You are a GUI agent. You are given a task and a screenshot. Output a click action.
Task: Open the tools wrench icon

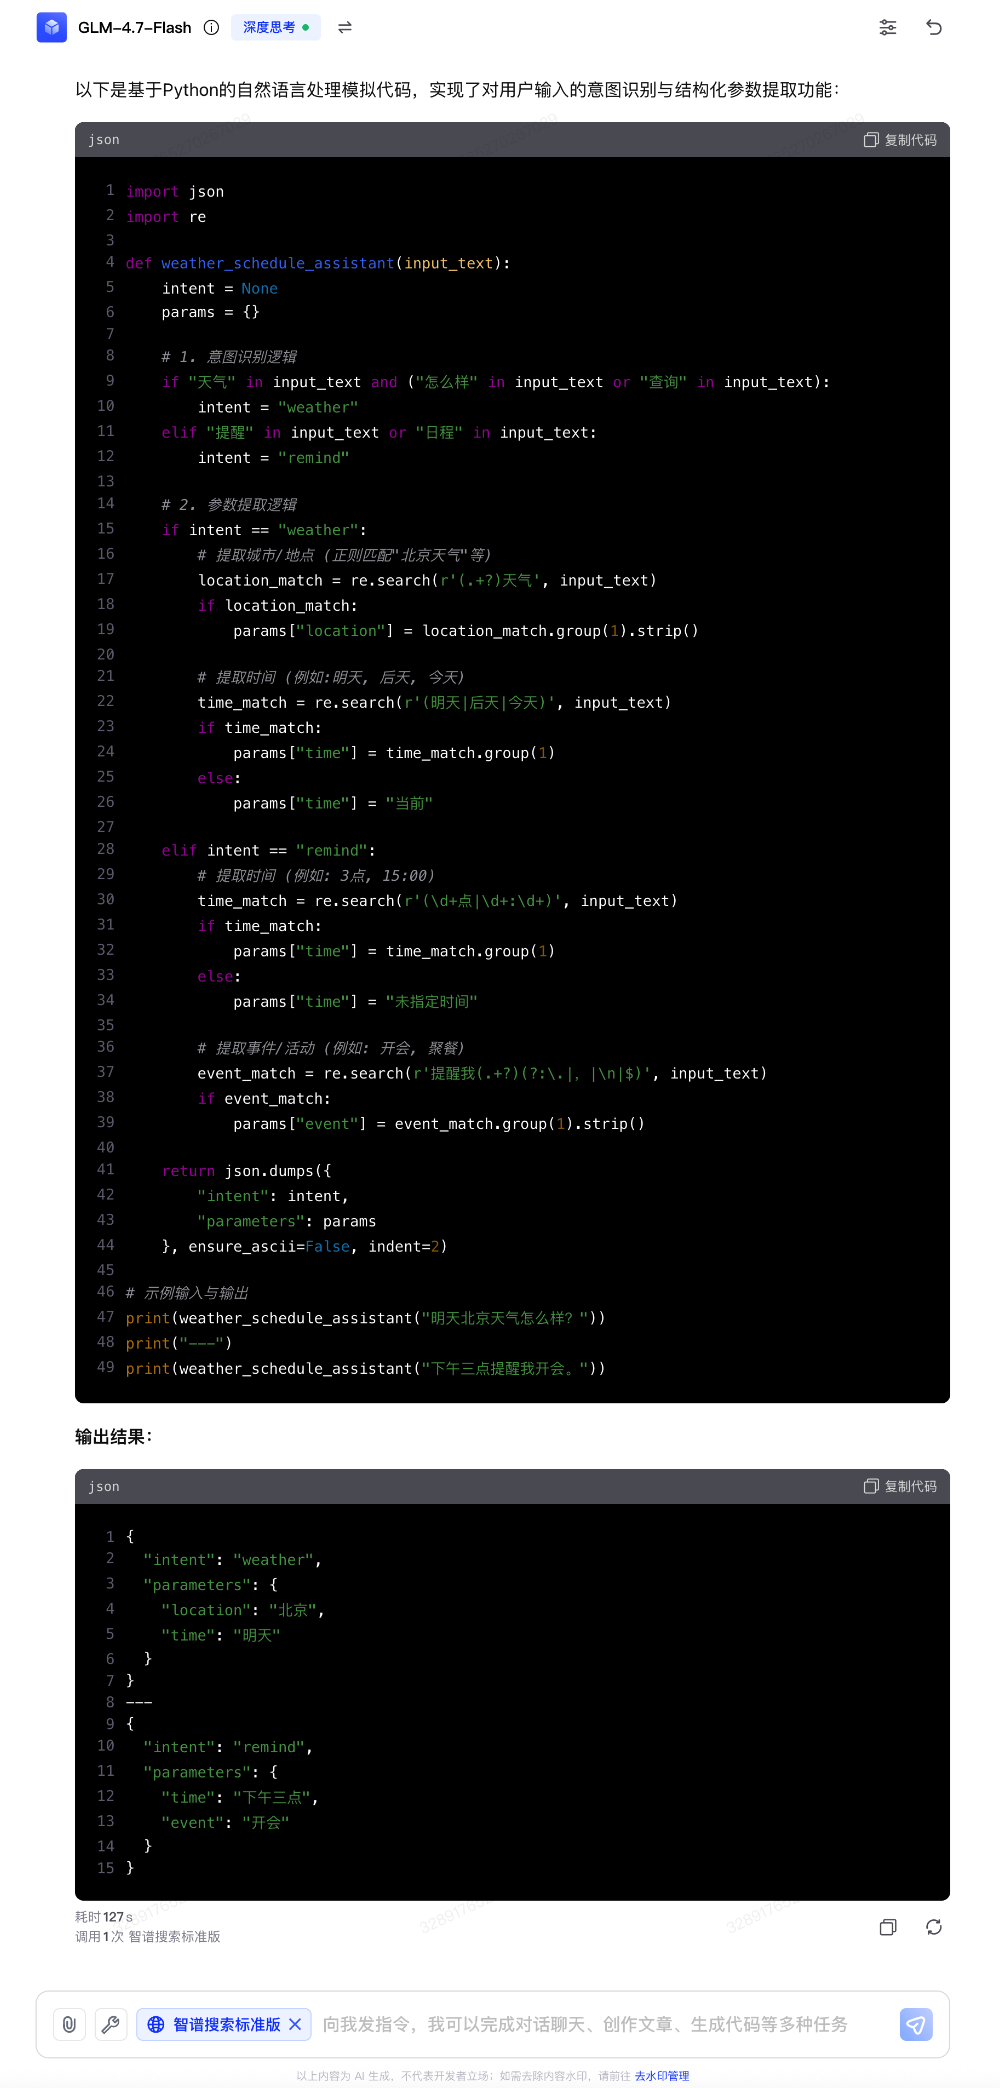(111, 2024)
